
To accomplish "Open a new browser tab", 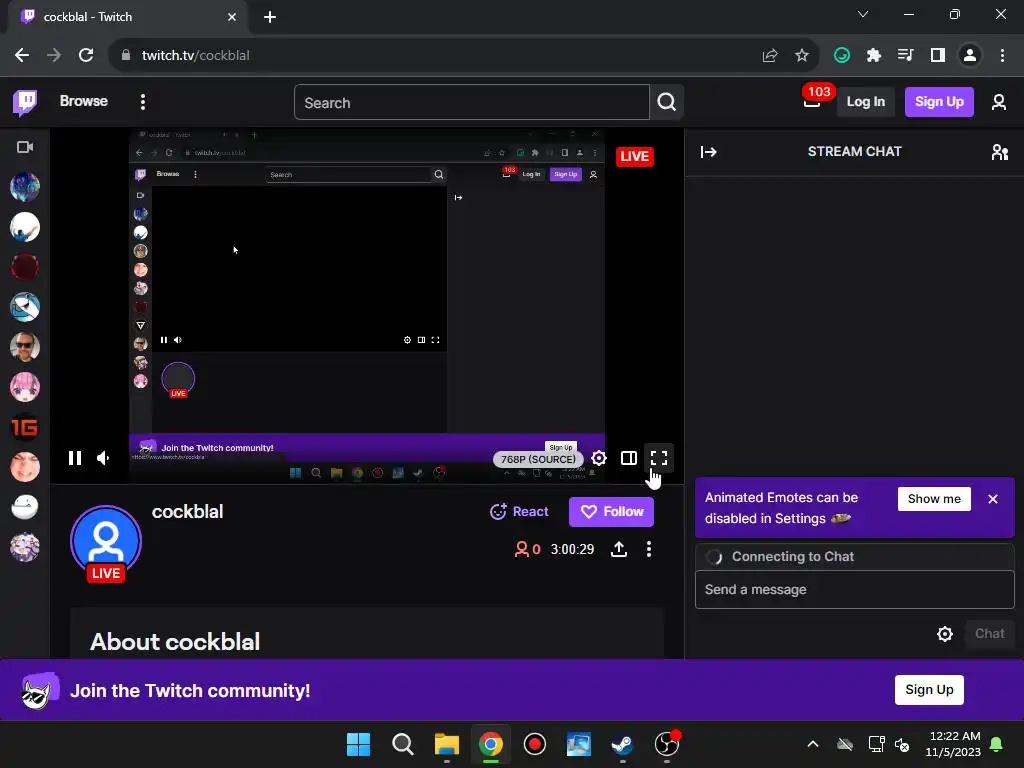I will tap(270, 18).
